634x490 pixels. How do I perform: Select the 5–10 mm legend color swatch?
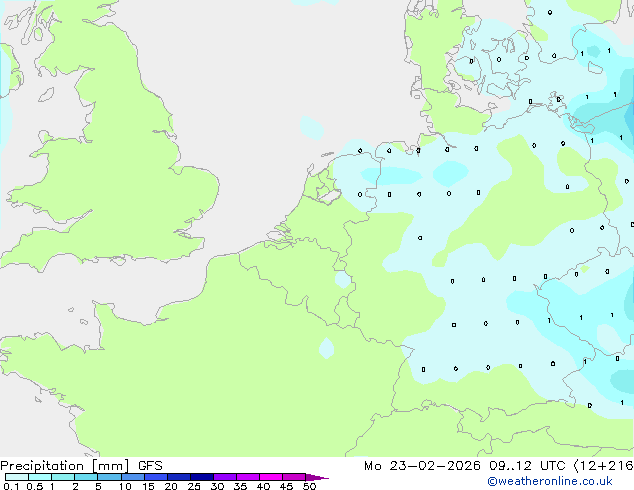pos(109,477)
